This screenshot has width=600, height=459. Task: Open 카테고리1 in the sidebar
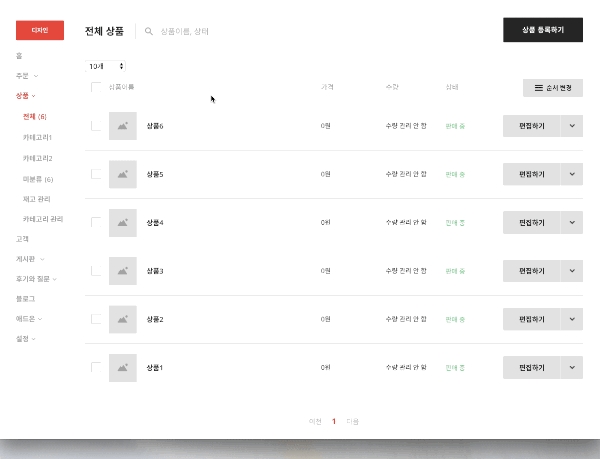point(37,137)
